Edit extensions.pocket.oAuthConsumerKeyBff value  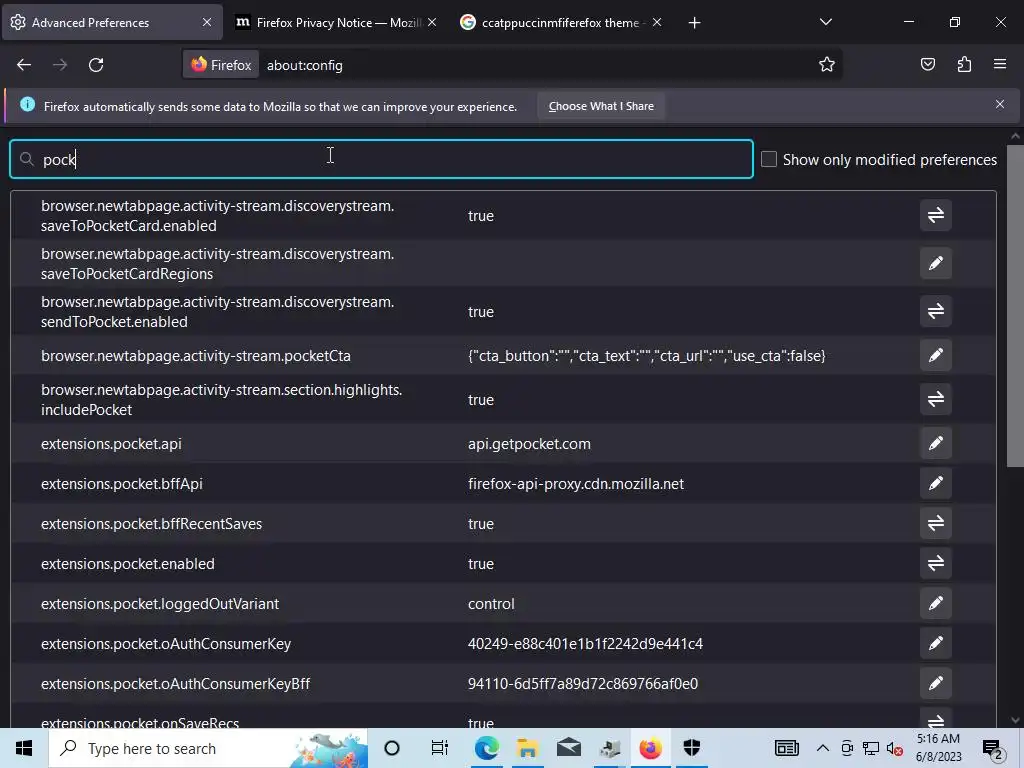[x=935, y=683]
